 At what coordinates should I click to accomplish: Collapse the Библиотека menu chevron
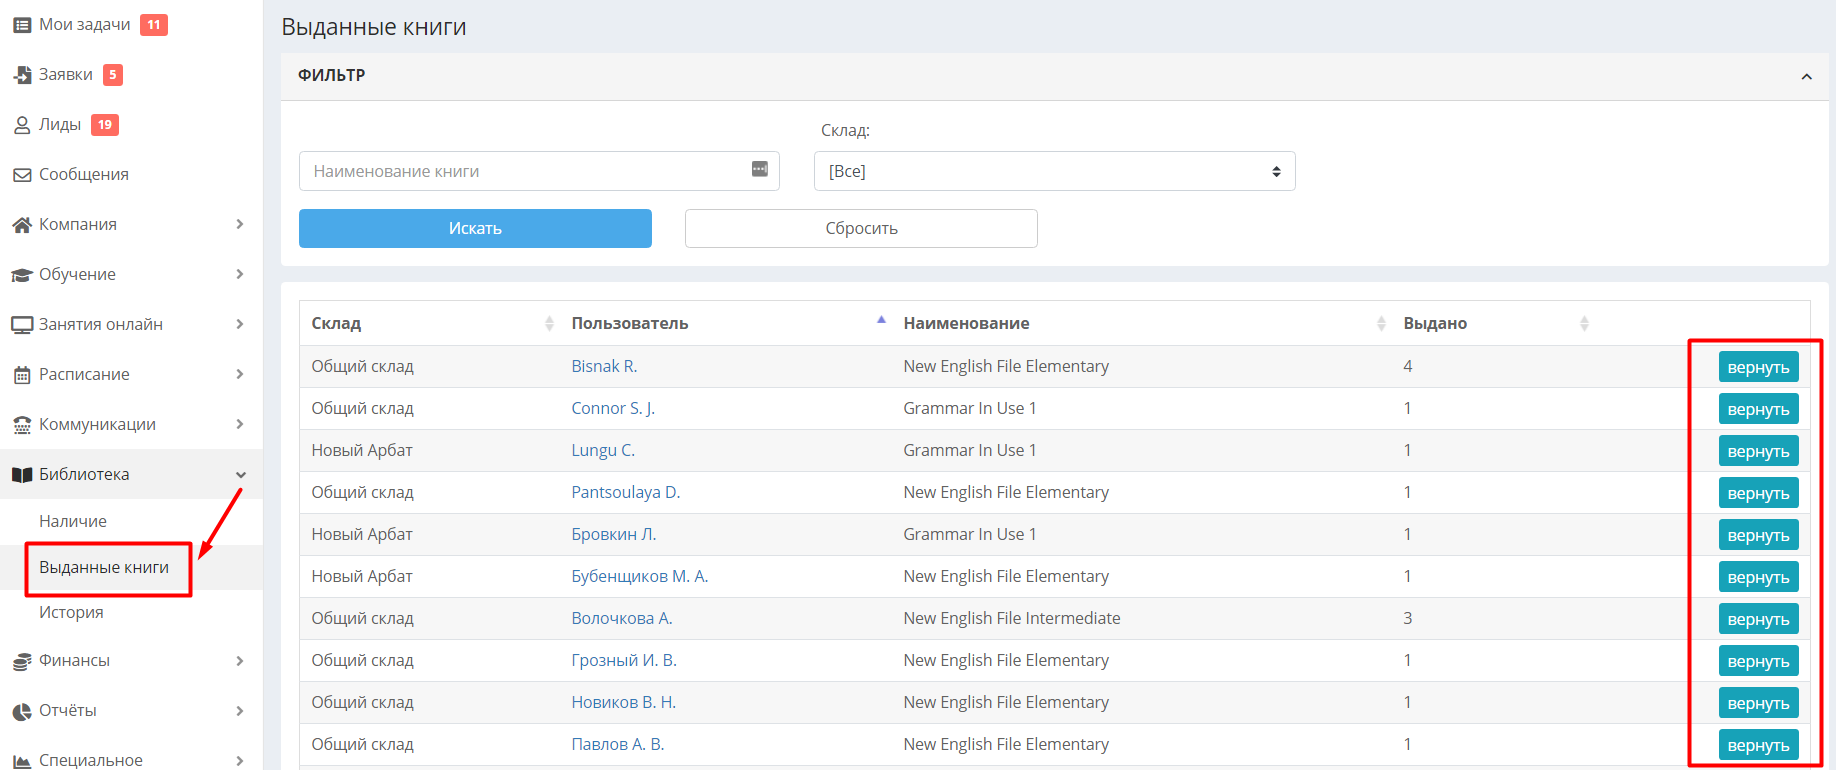[240, 475]
